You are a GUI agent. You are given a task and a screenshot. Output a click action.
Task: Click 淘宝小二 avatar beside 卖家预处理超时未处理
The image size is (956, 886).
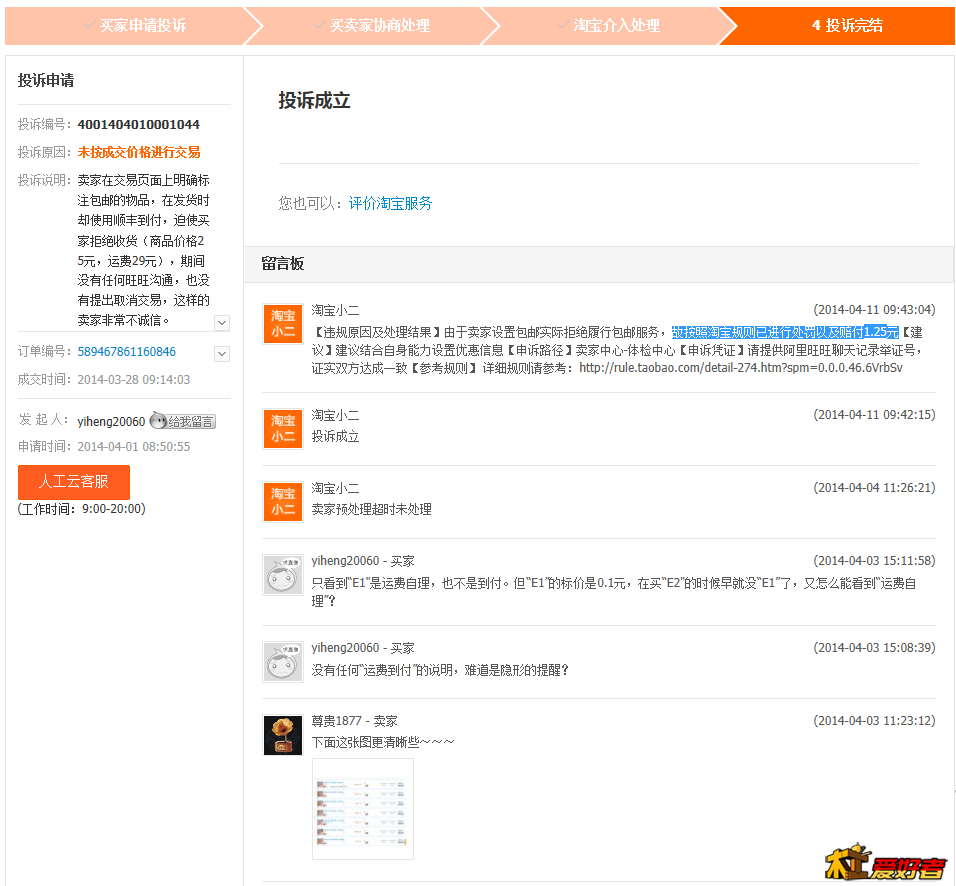(283, 502)
